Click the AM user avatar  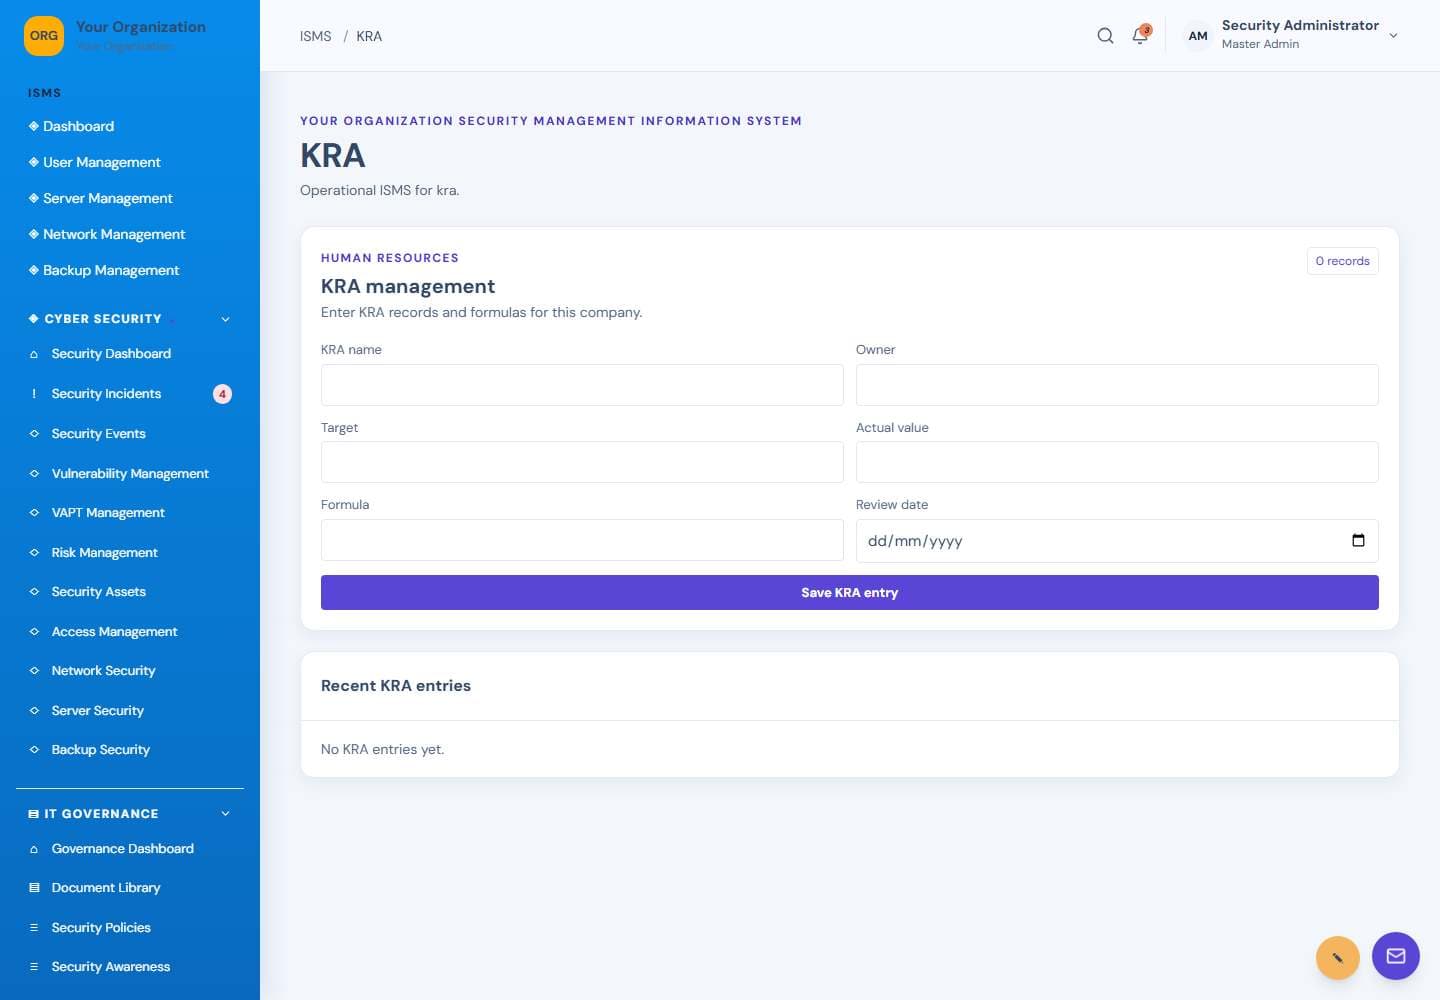1198,36
